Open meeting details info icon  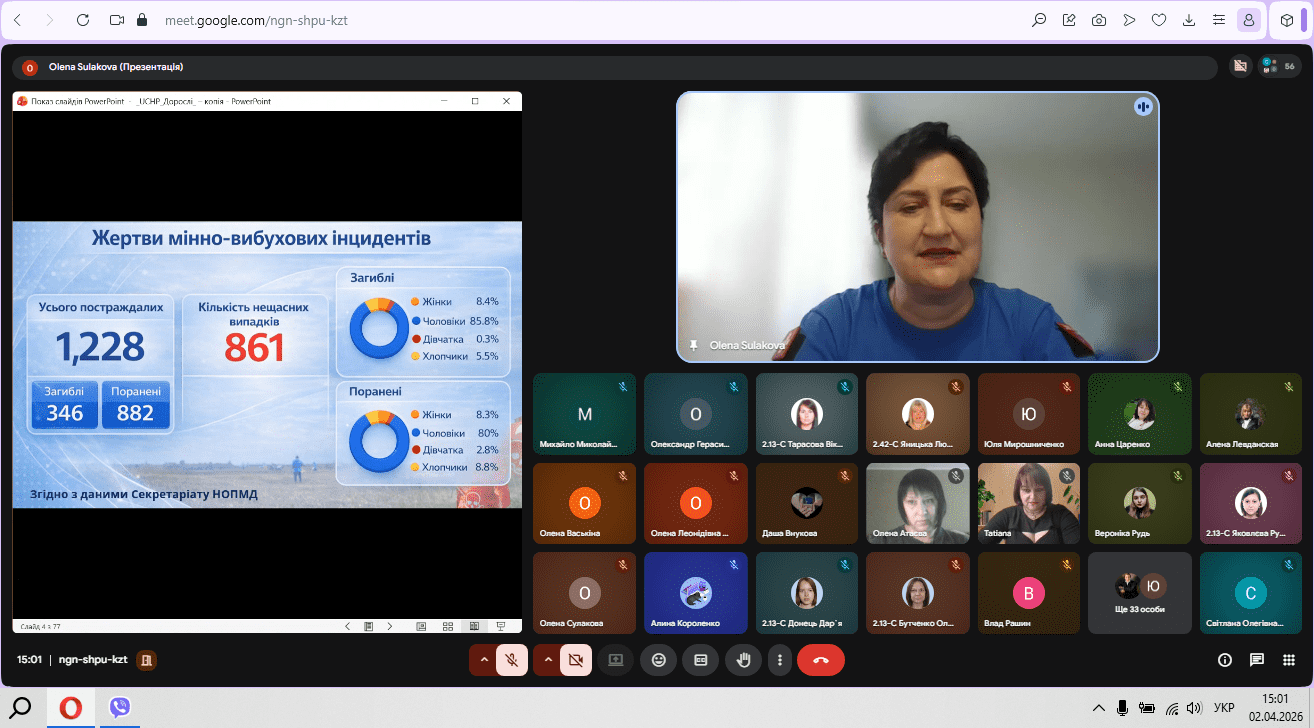(x=1224, y=660)
